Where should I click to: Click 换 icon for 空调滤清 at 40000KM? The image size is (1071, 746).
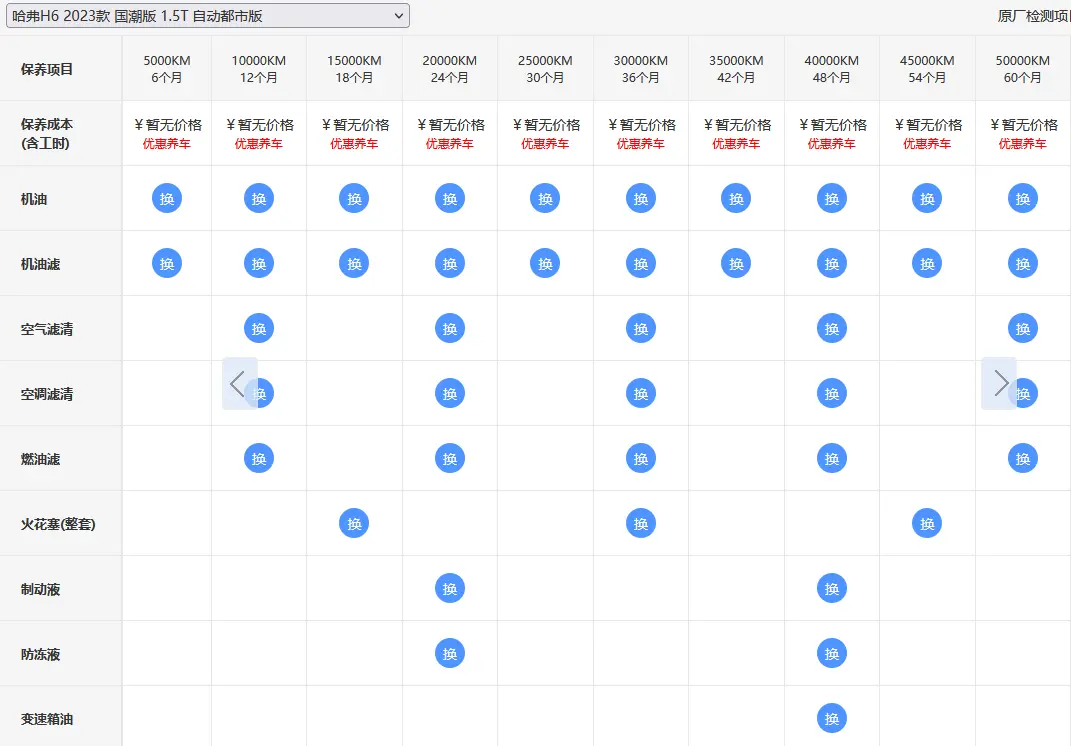pyautogui.click(x=832, y=393)
